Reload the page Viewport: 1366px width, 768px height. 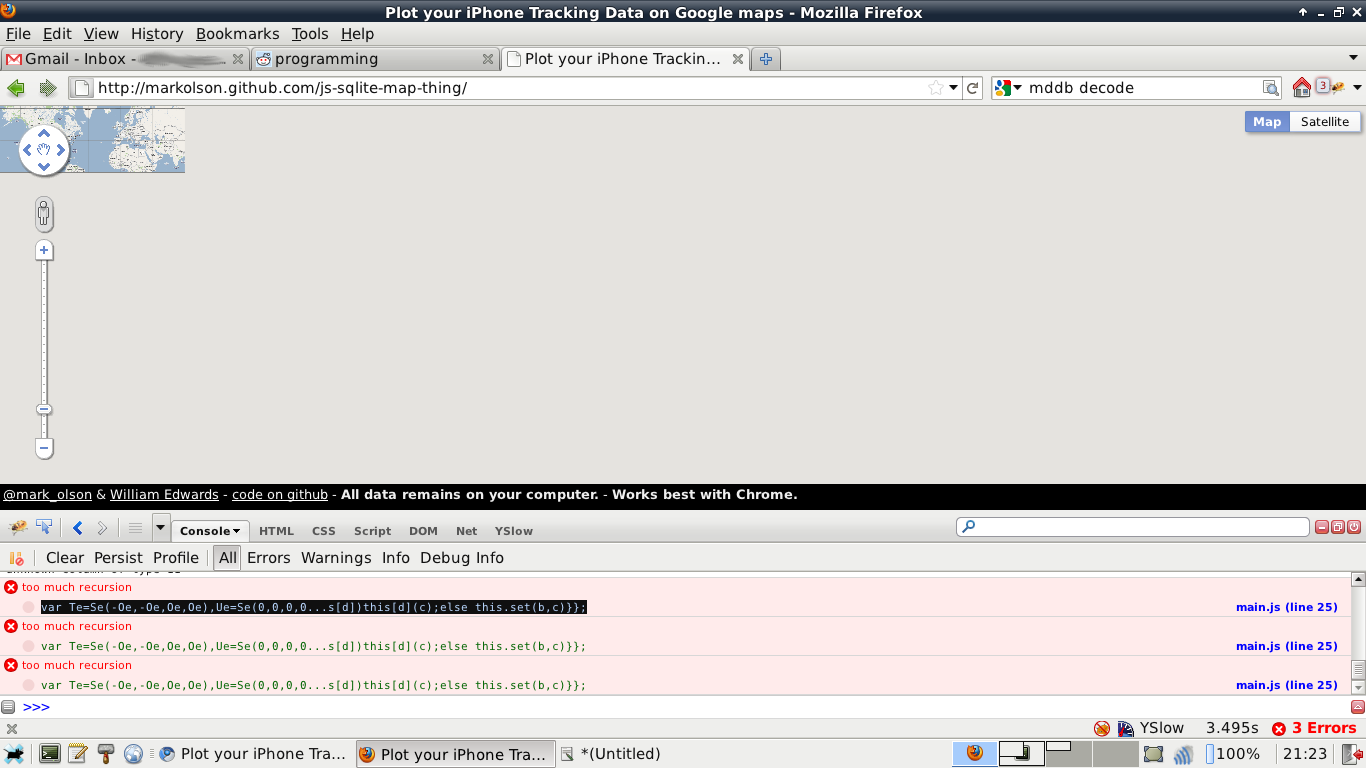click(973, 88)
